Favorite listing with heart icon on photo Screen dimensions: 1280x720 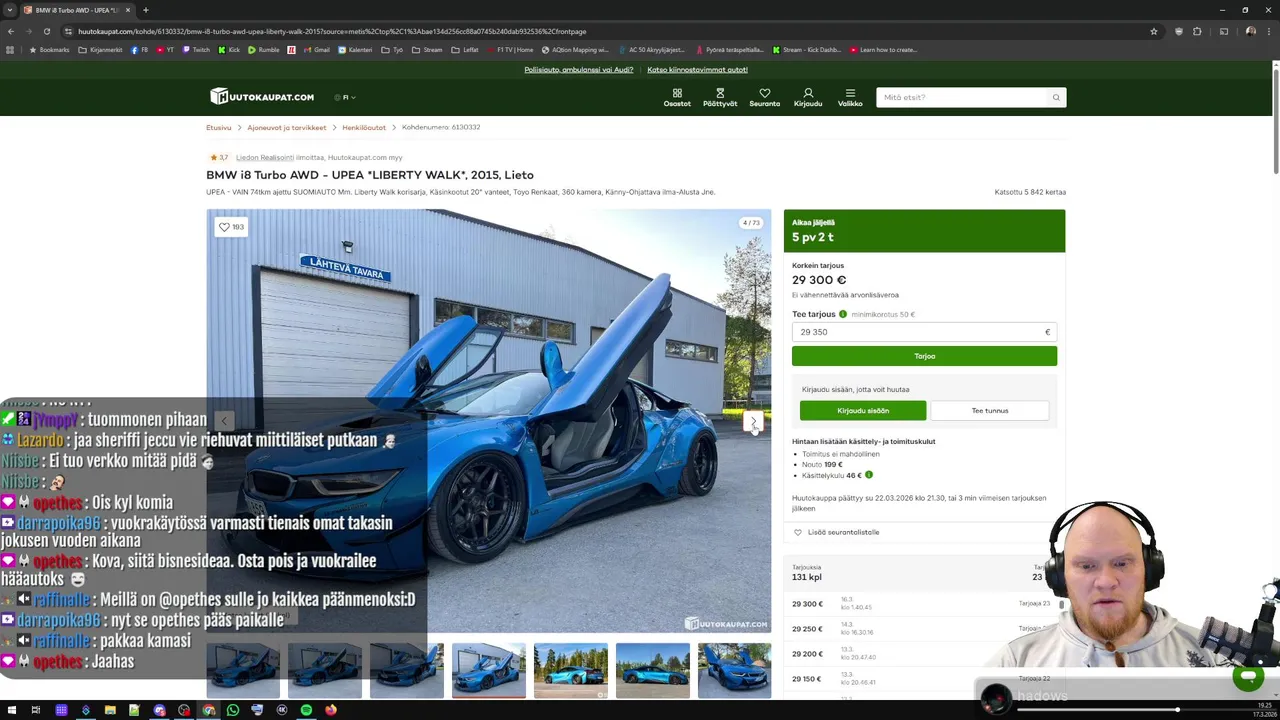[x=231, y=227]
